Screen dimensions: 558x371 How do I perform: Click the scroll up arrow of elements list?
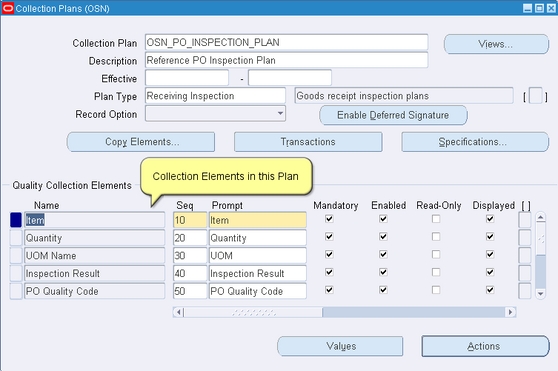[541, 217]
